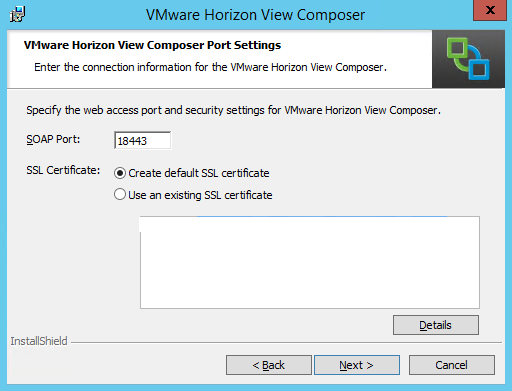The width and height of the screenshot is (512, 391).
Task: Click the "Create default SSL certificate" label text
Action: click(199, 173)
